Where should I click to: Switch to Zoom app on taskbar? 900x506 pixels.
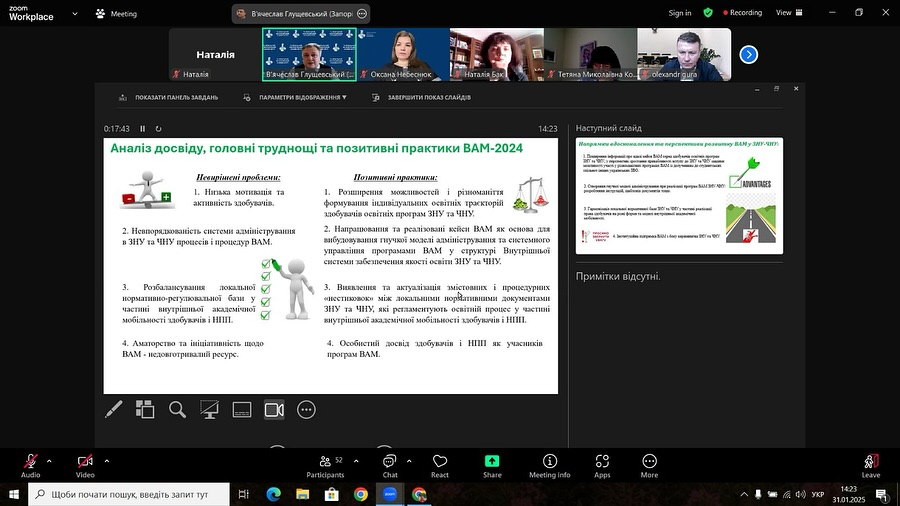pyautogui.click(x=390, y=494)
